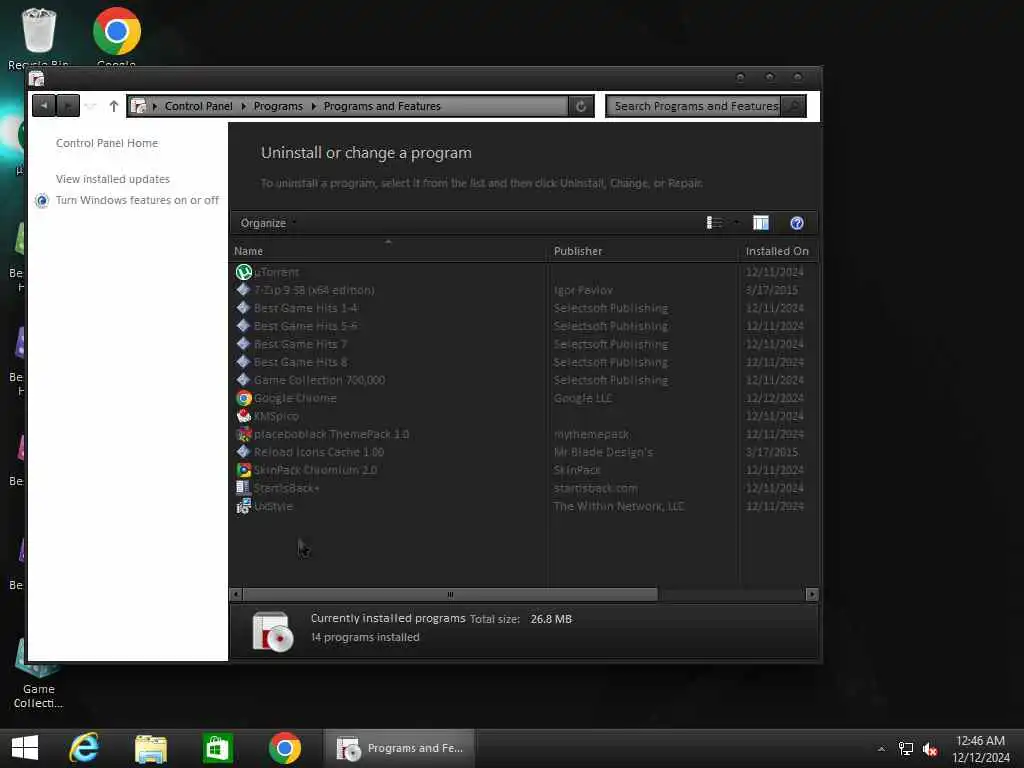Click the KMSpico program icon

244,416
